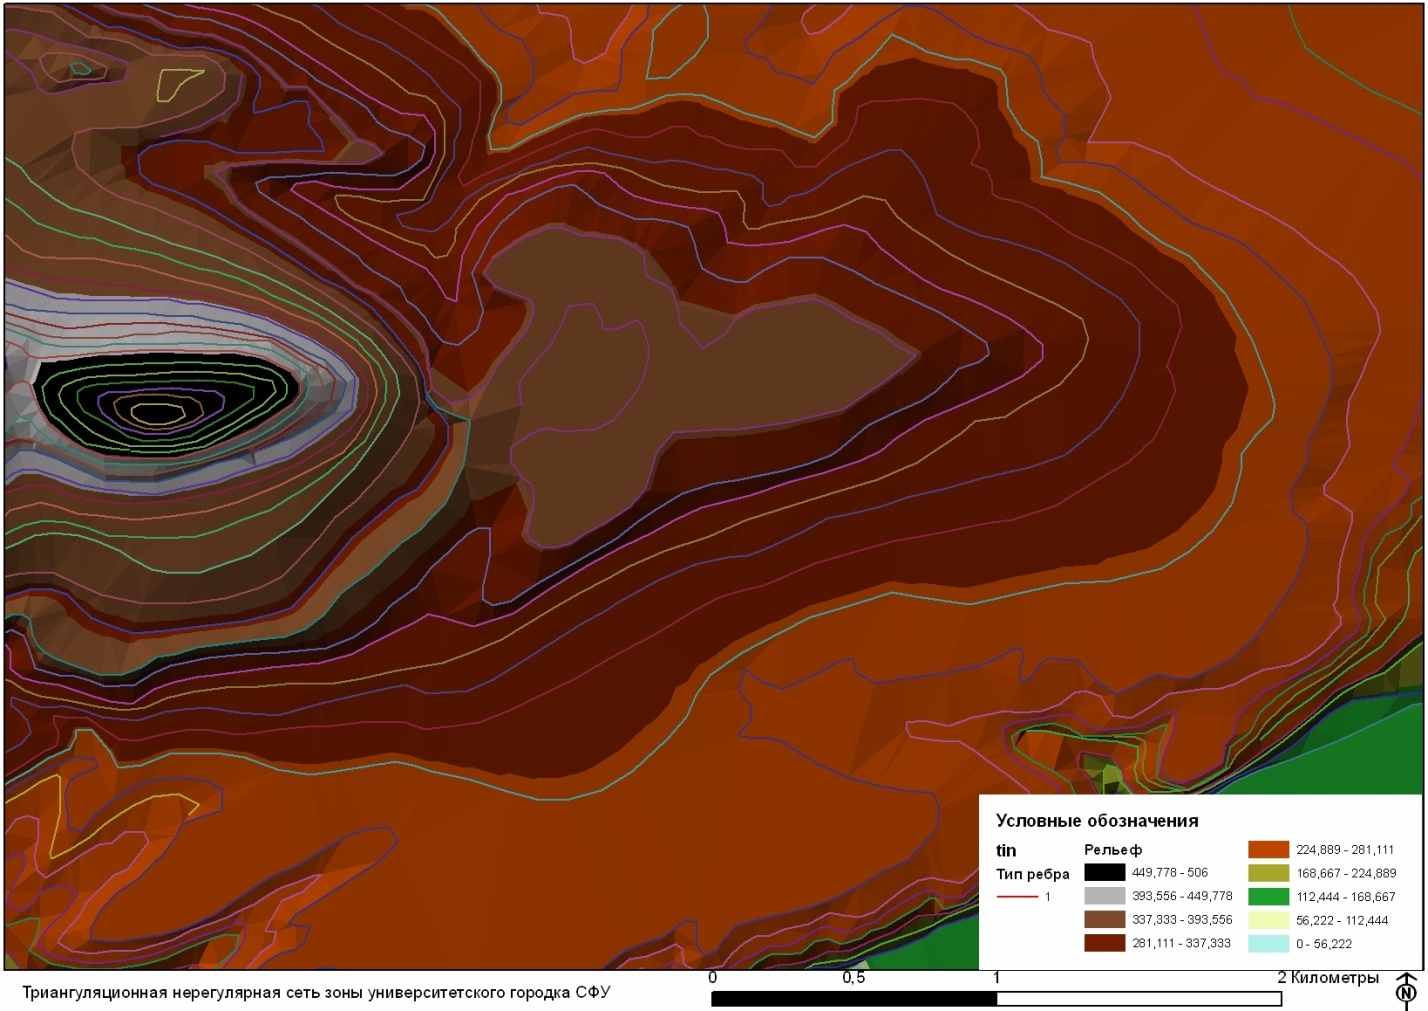Click the '168,667 - 224,889' range label
1428x1011 pixels.
[x=1346, y=873]
